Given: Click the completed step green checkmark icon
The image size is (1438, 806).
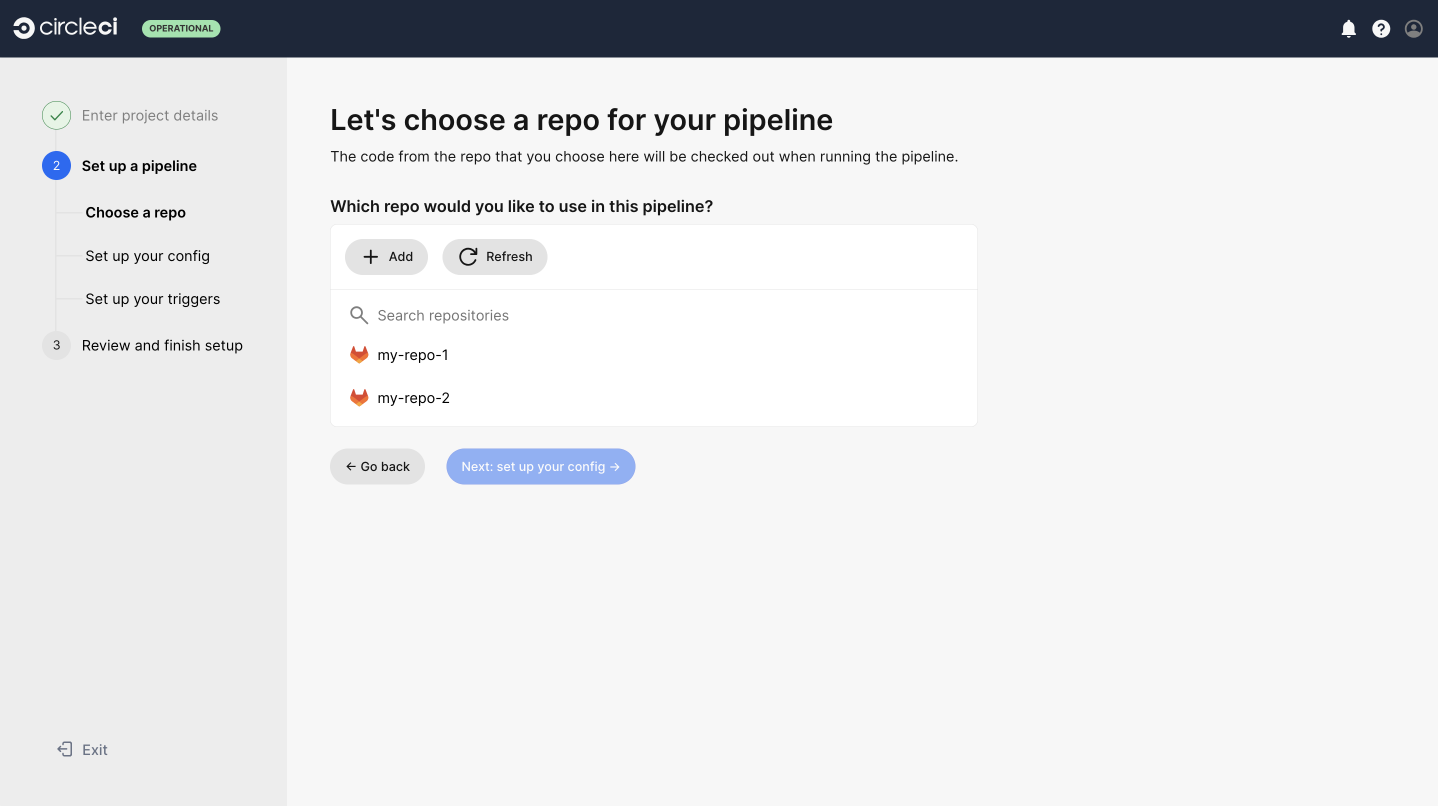Looking at the screenshot, I should 56,115.
